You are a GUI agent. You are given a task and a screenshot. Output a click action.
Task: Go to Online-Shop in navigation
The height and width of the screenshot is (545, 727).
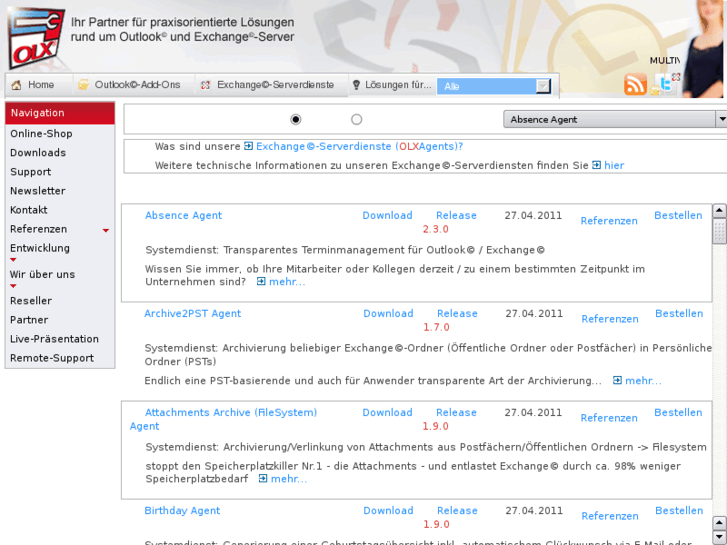tap(41, 134)
